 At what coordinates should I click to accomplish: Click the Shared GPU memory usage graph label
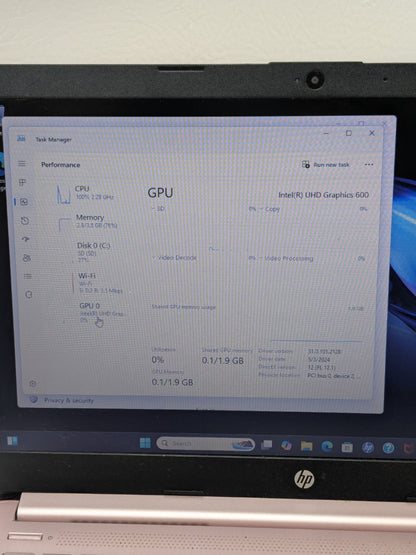pyautogui.click(x=184, y=307)
